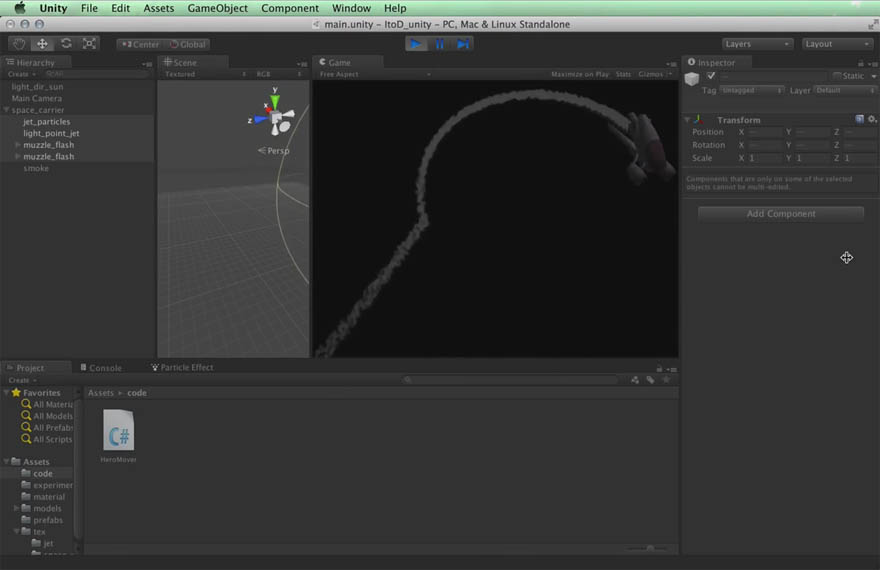Open the Apple menu
Screen dimensions: 880x570
(x=20, y=8)
